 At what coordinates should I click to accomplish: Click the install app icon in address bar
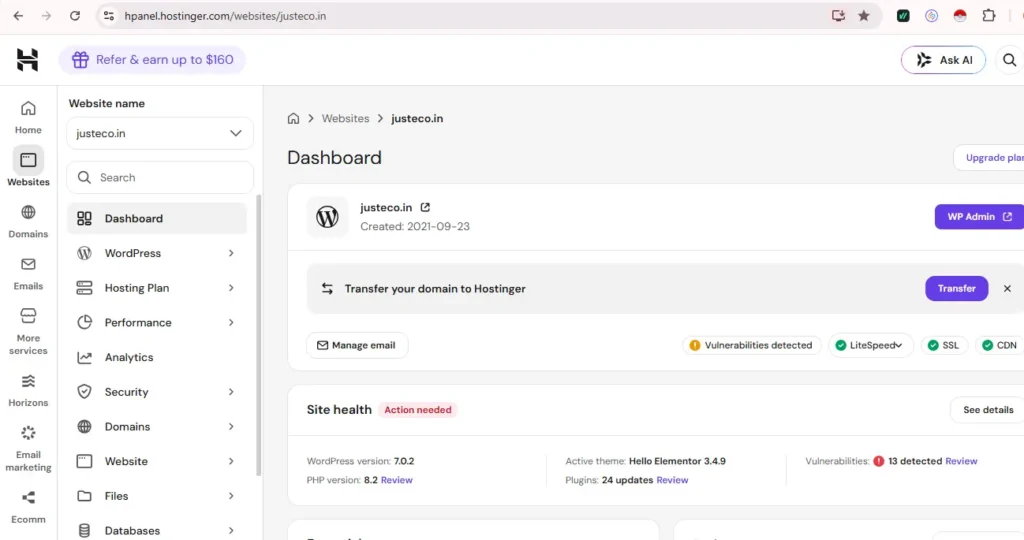click(838, 16)
